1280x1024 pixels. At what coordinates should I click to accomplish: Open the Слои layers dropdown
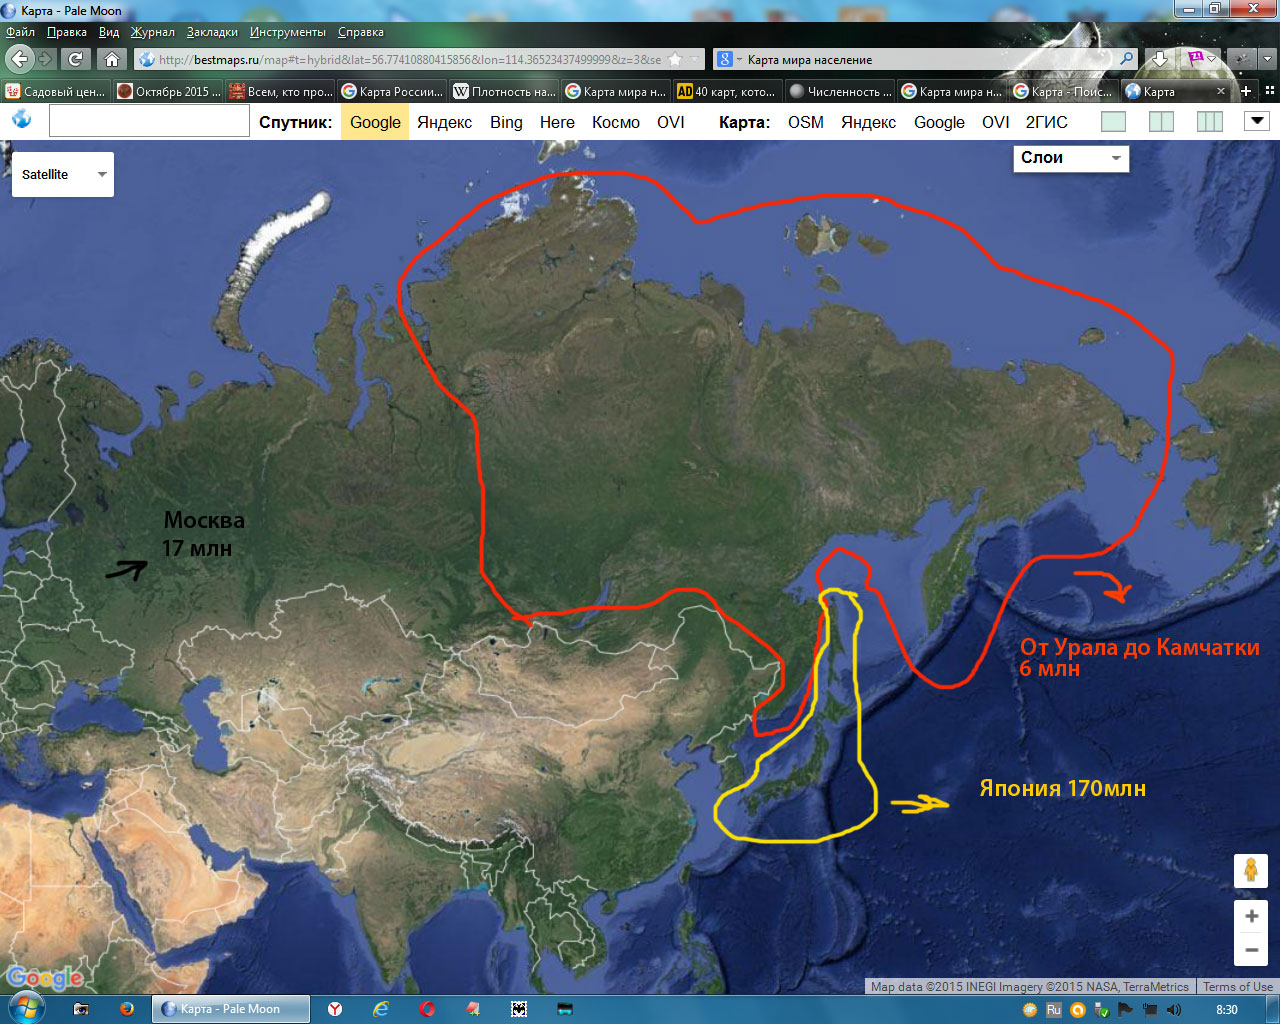point(1070,158)
